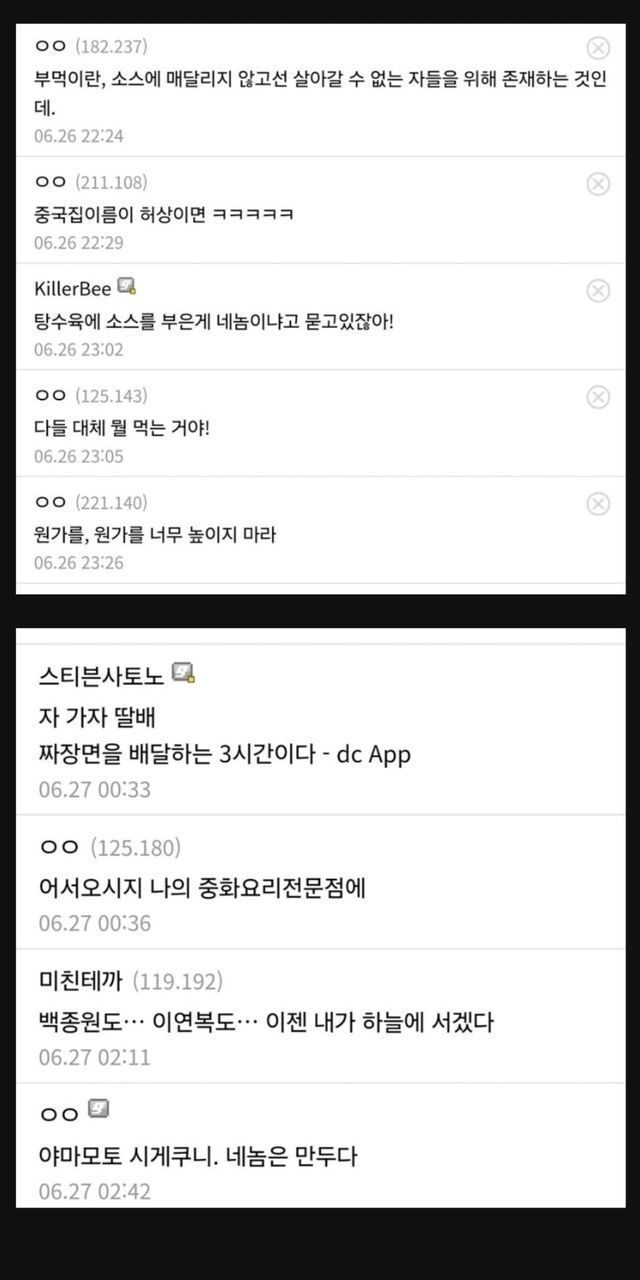Click comment 다들 대체 뭘 먹는 거야!
Screen dimensions: 640x1280
(121, 428)
